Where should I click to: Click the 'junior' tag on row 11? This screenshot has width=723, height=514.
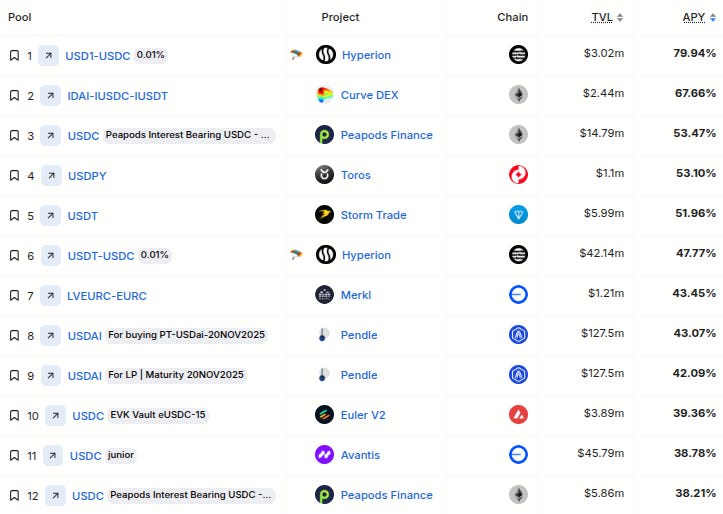coord(121,455)
